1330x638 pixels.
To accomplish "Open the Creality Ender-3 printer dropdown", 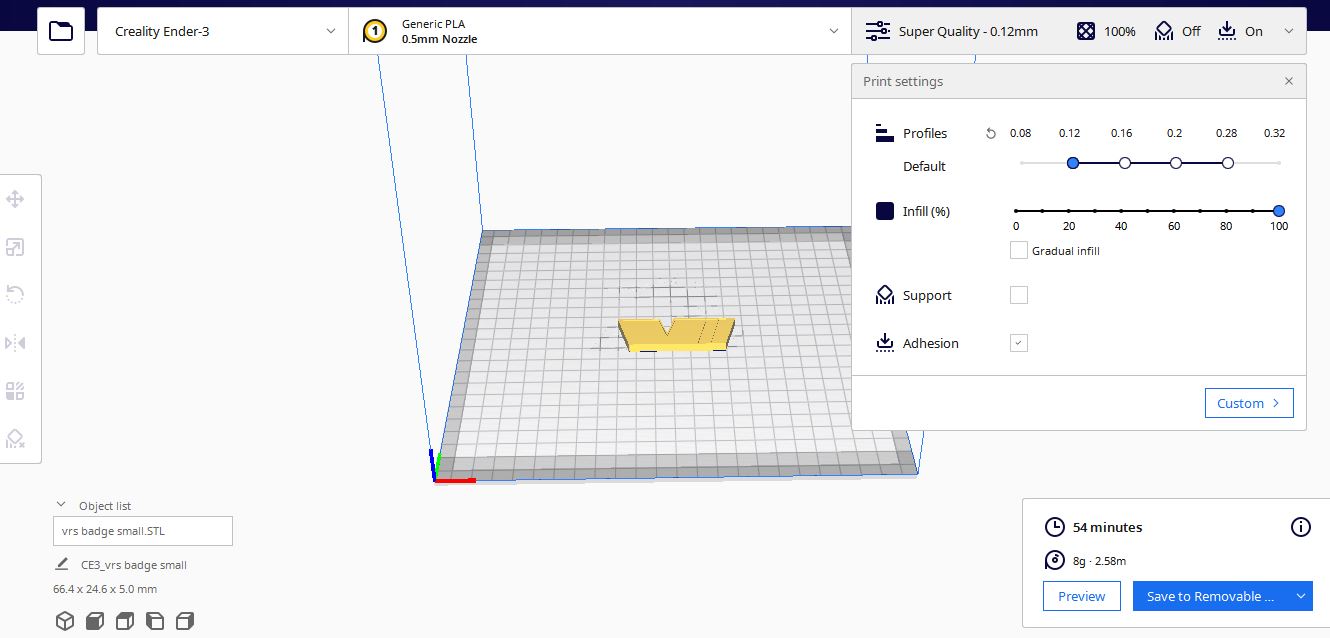I will click(222, 31).
